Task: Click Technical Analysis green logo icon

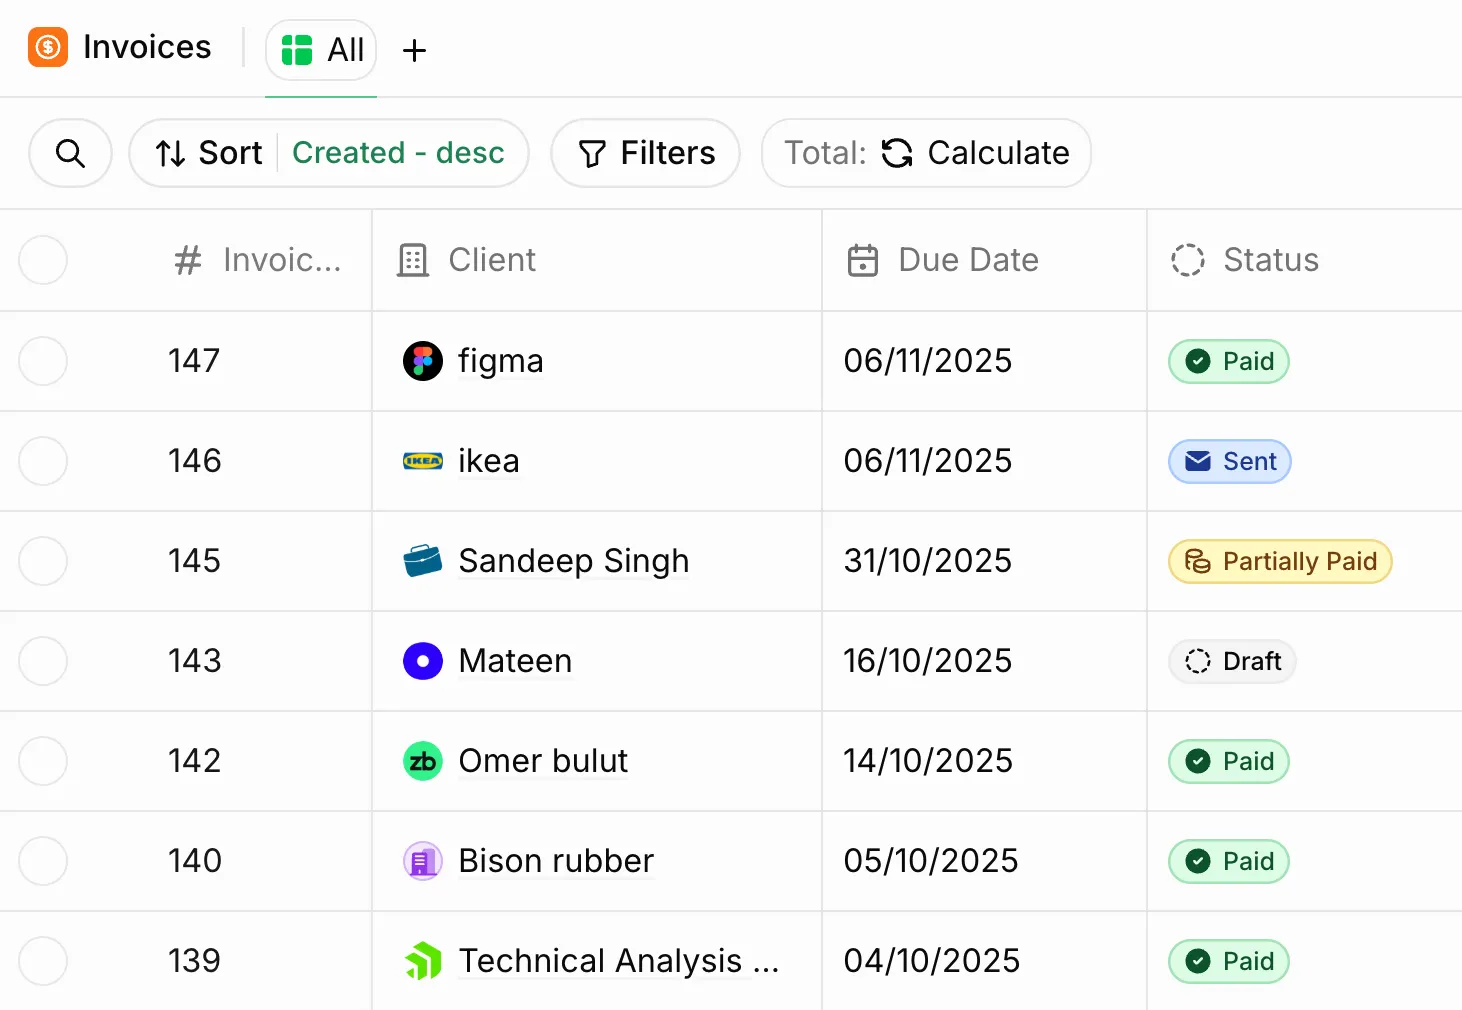Action: [x=423, y=961]
